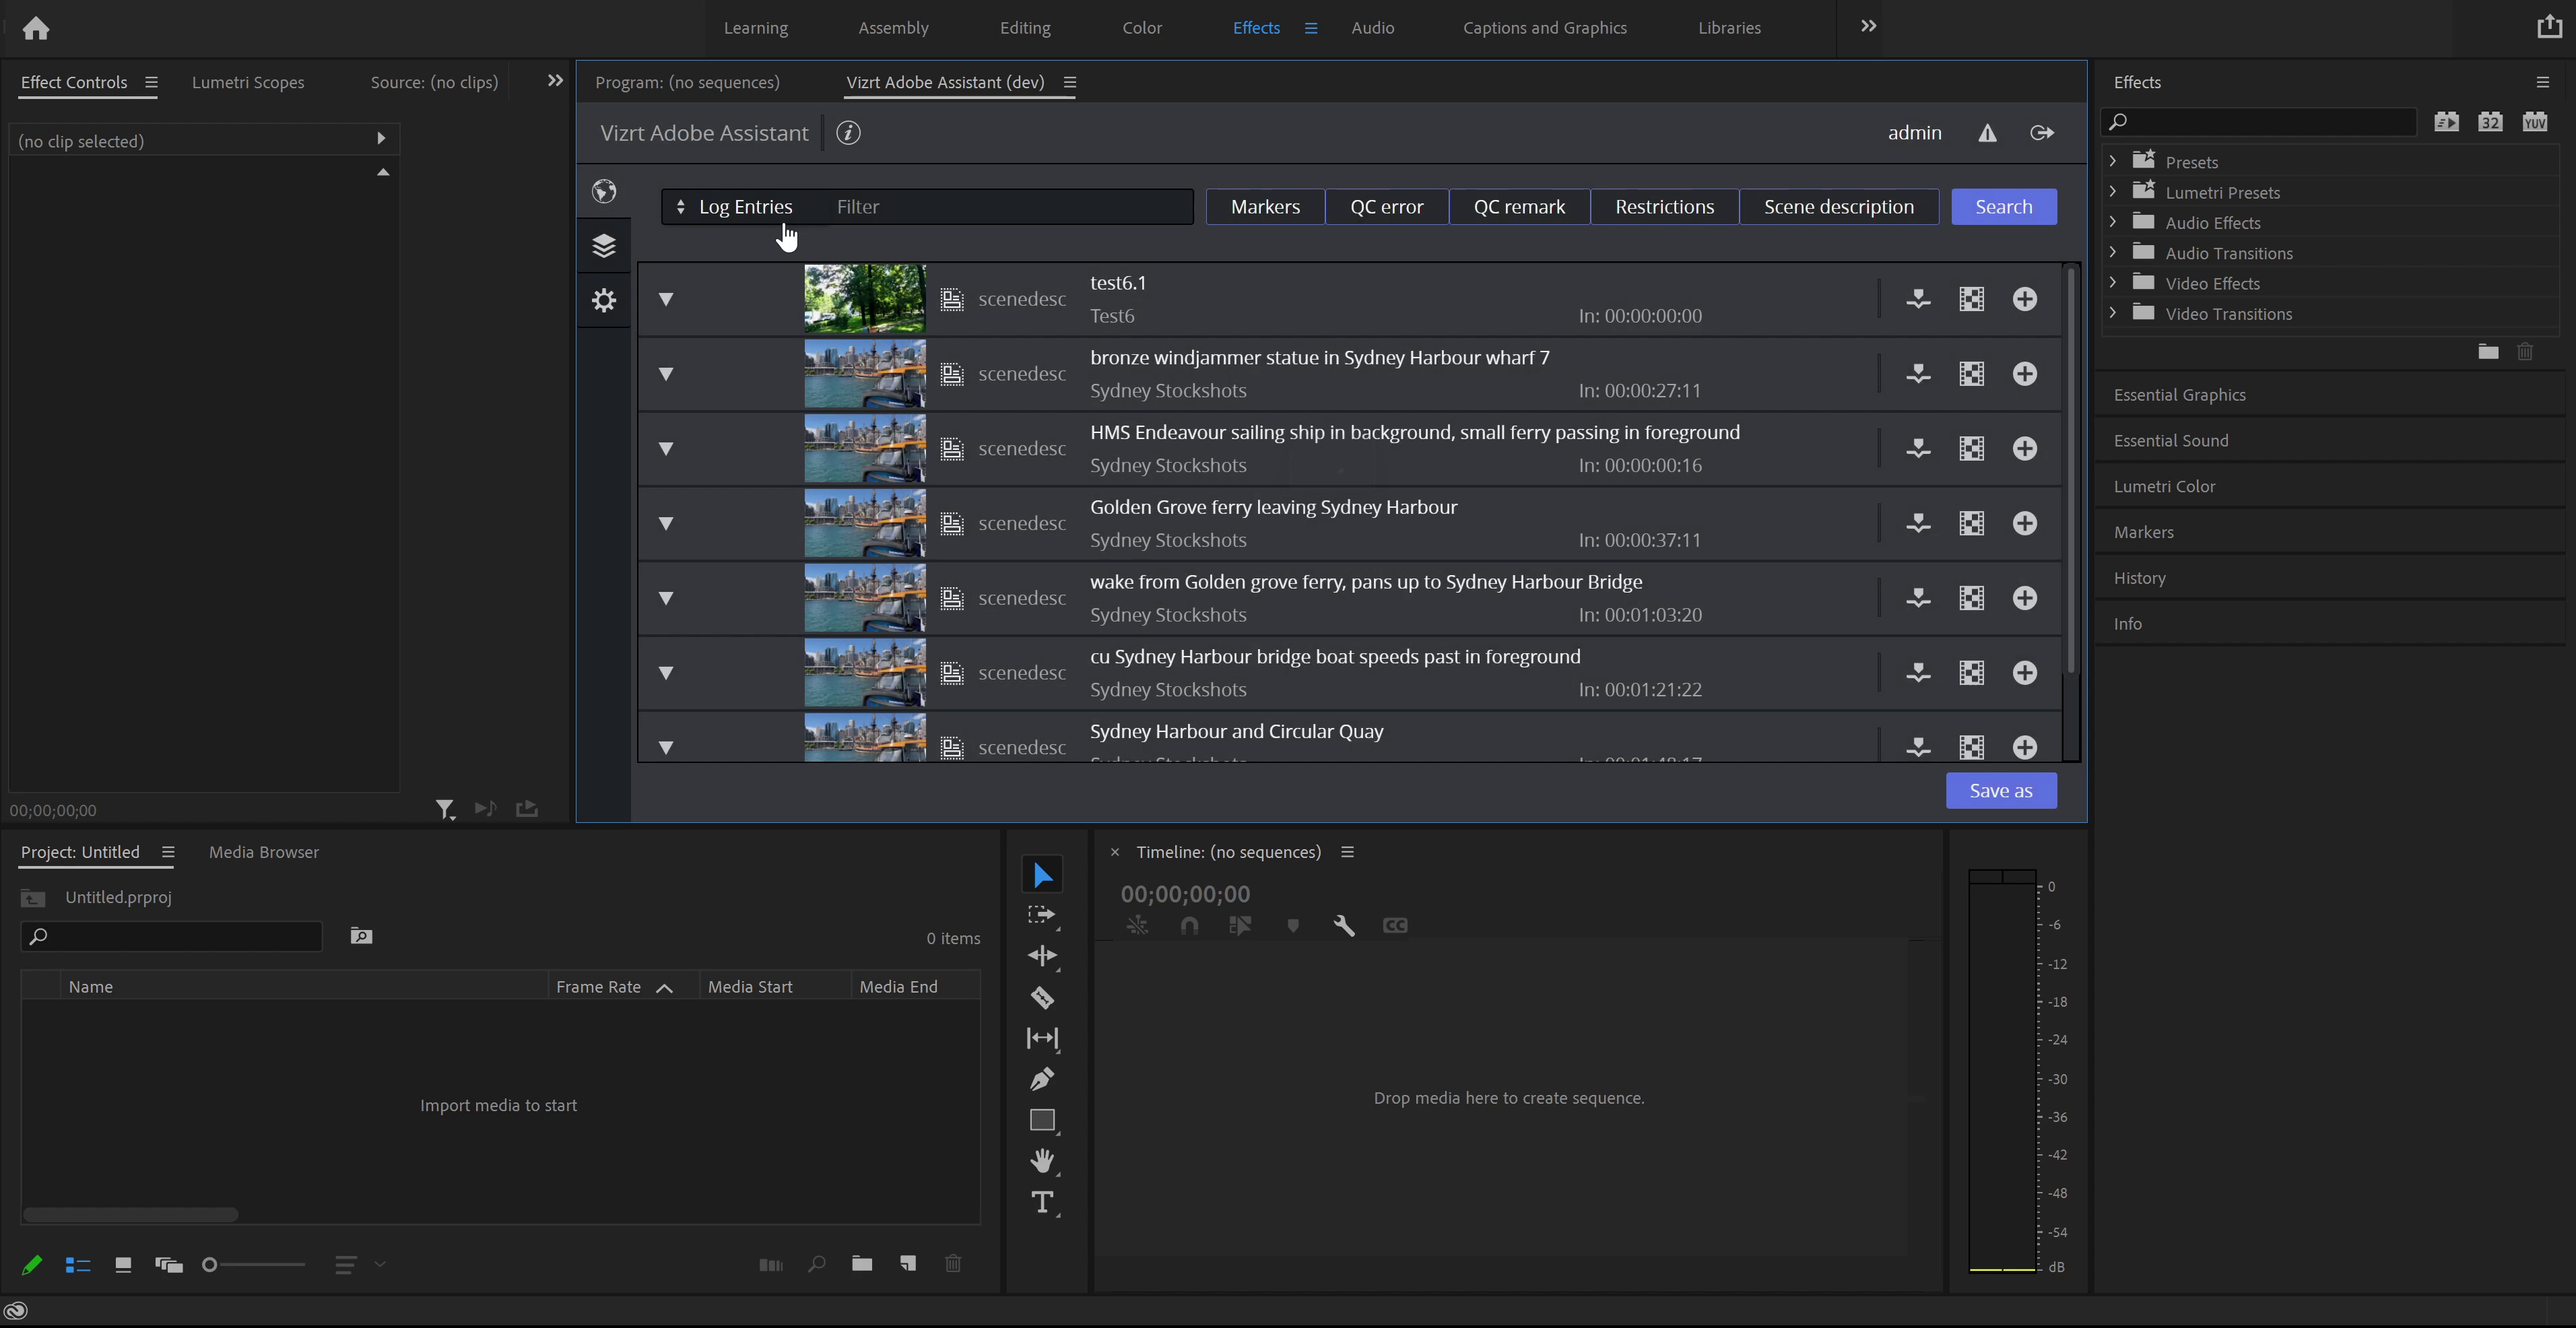Switch the Project panel to List View

pyautogui.click(x=78, y=1264)
